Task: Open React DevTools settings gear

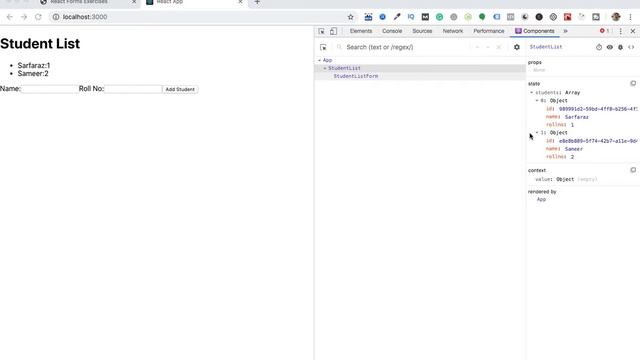Action: 517,47
